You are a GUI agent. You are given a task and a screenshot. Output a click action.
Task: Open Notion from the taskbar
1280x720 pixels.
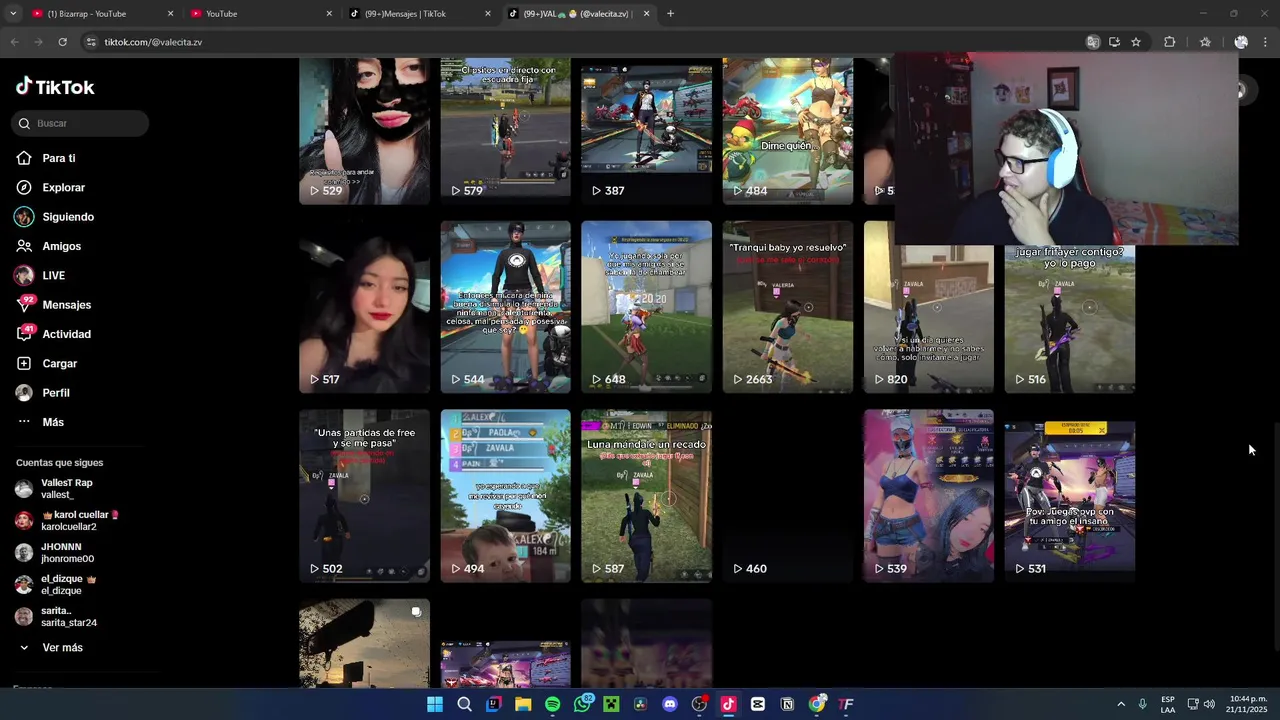click(x=787, y=704)
